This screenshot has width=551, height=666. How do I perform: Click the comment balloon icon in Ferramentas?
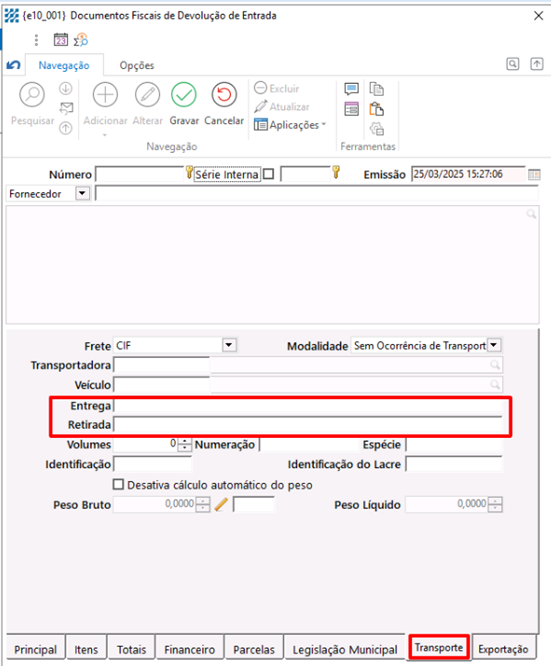pos(351,89)
